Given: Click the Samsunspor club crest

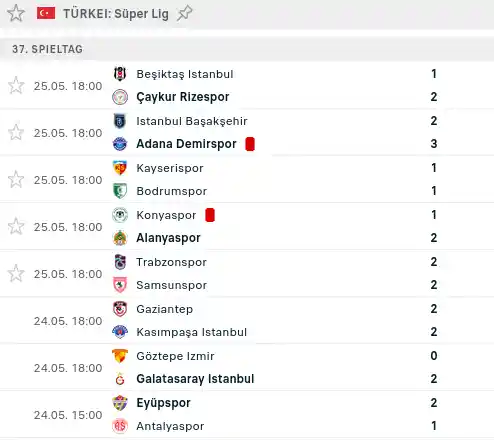Looking at the screenshot, I should point(120,285).
